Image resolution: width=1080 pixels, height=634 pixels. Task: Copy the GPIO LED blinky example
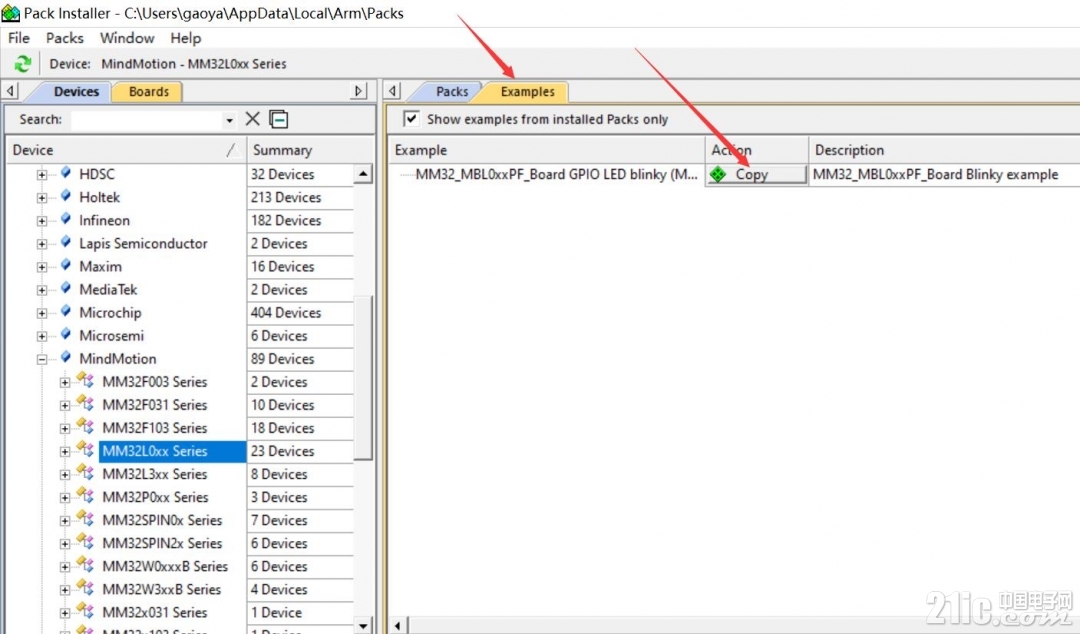click(756, 174)
